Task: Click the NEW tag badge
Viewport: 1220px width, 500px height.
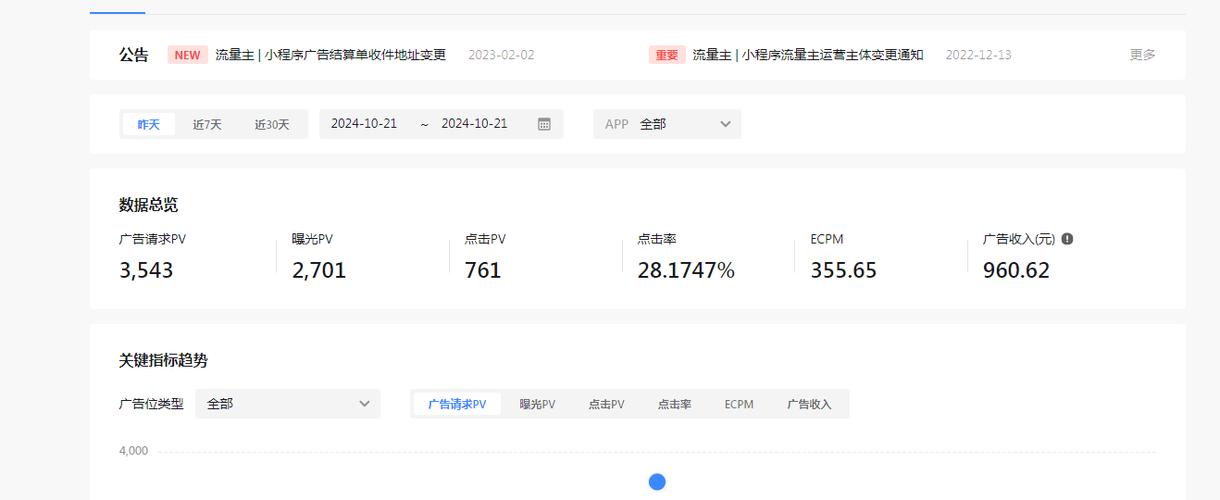Action: [x=187, y=55]
